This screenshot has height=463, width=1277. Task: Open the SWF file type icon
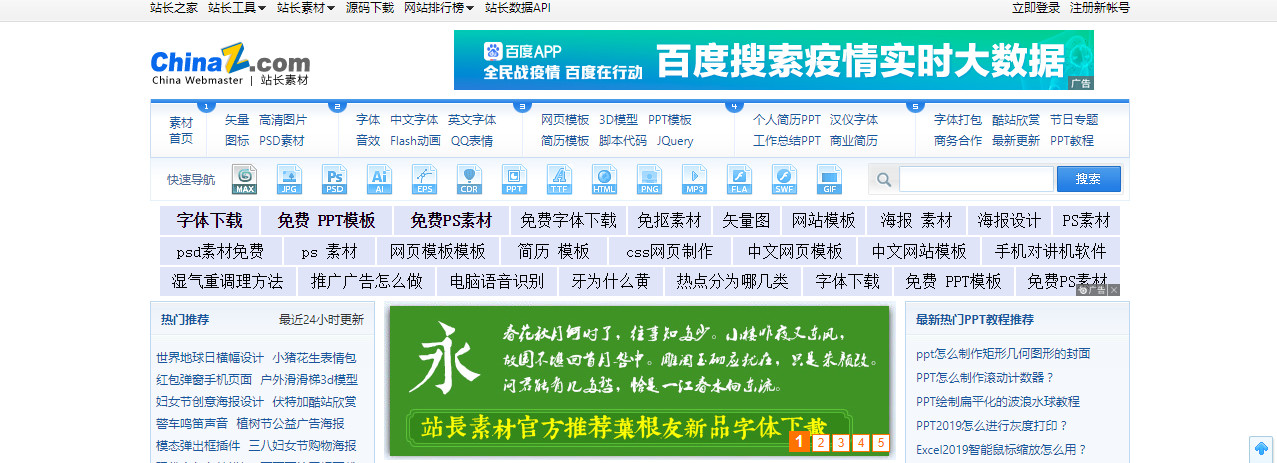click(x=785, y=179)
